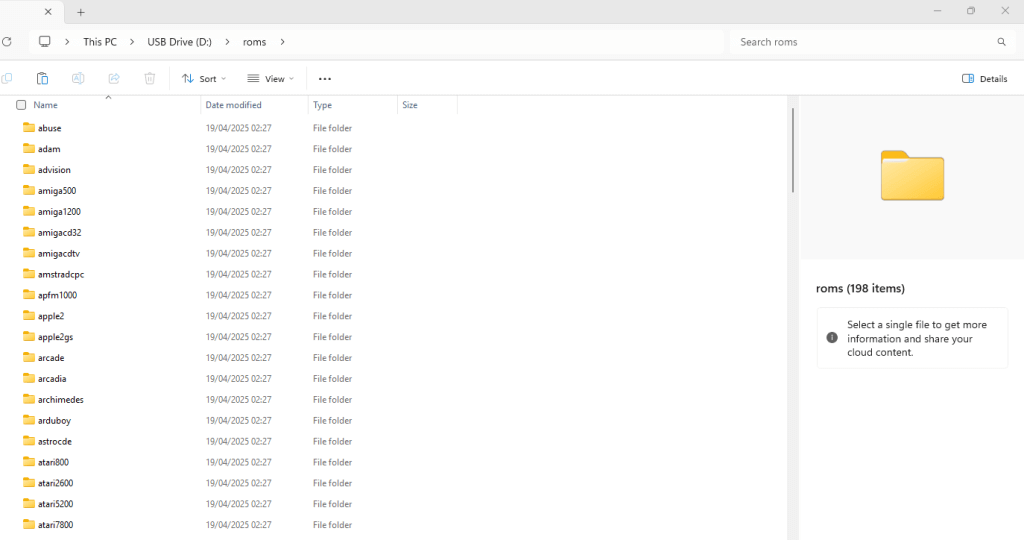The image size is (1024, 540).
Task: Go to This PC in the breadcrumb
Action: pyautogui.click(x=99, y=42)
